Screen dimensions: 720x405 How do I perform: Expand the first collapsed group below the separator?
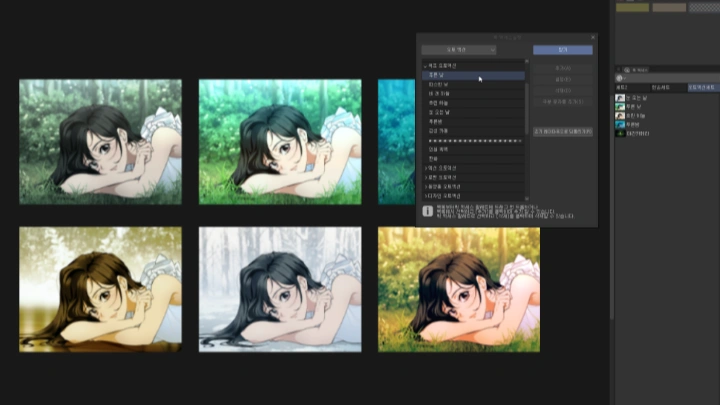[x=425, y=169]
